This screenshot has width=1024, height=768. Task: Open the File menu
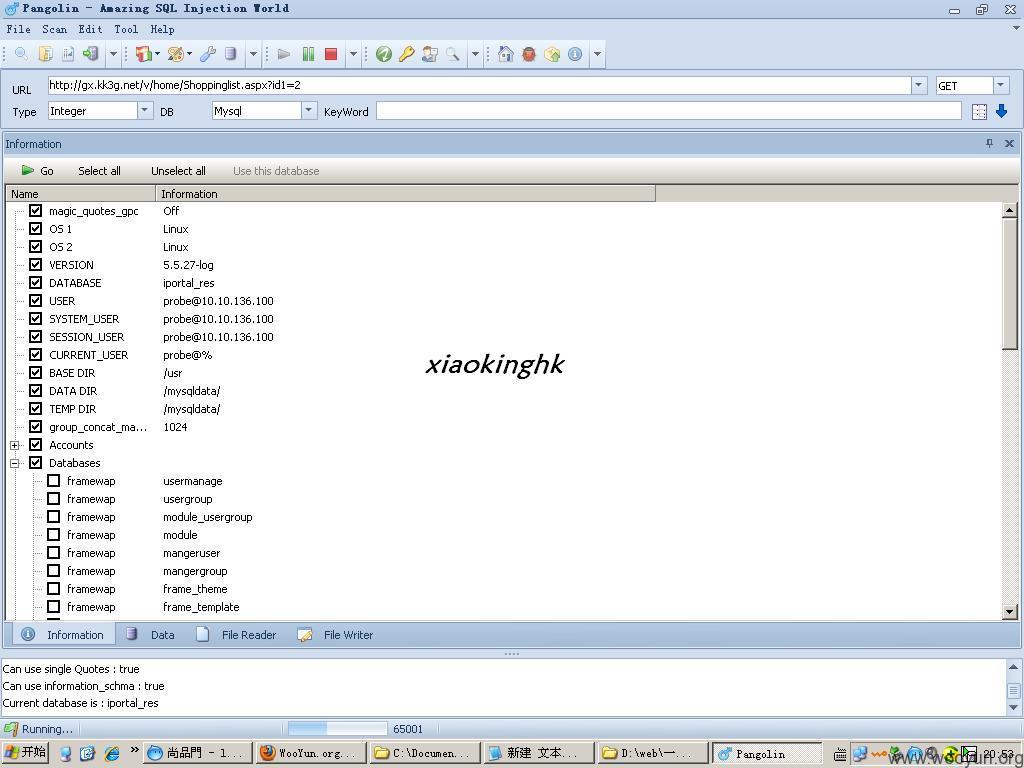pyautogui.click(x=18, y=29)
